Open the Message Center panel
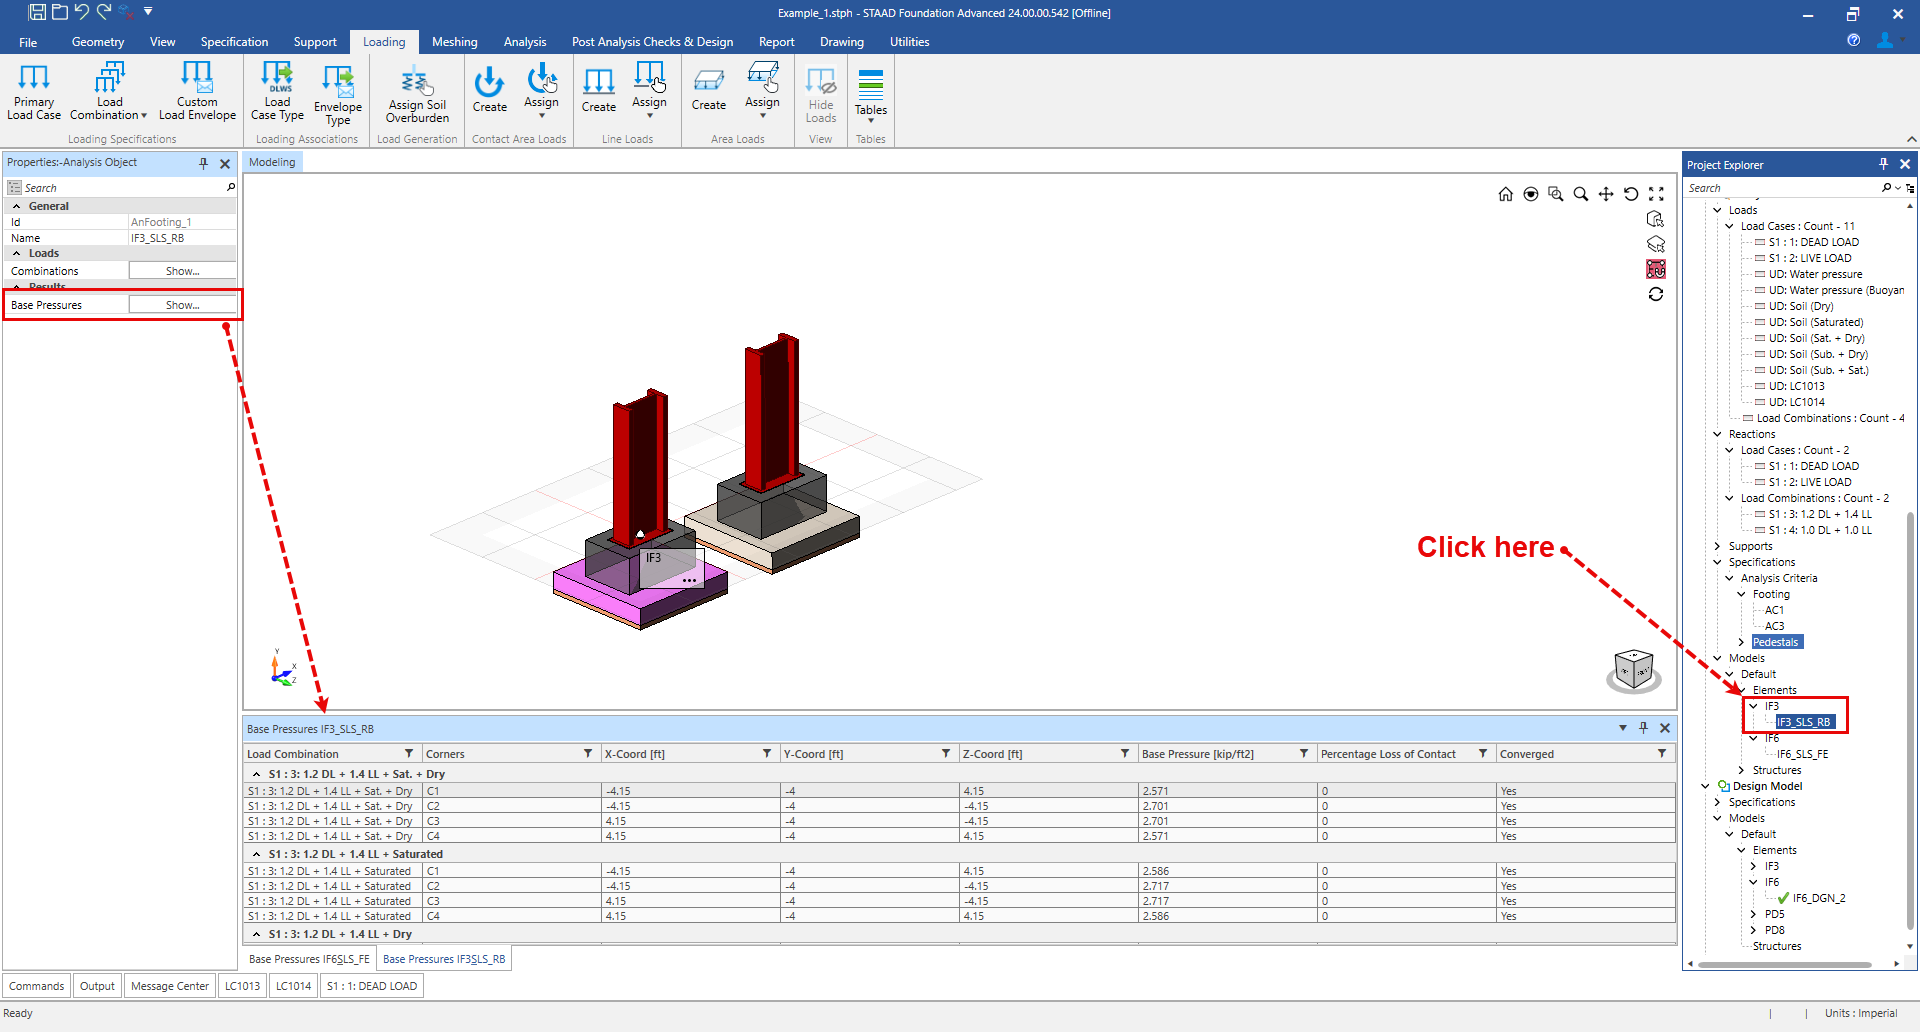 (170, 986)
